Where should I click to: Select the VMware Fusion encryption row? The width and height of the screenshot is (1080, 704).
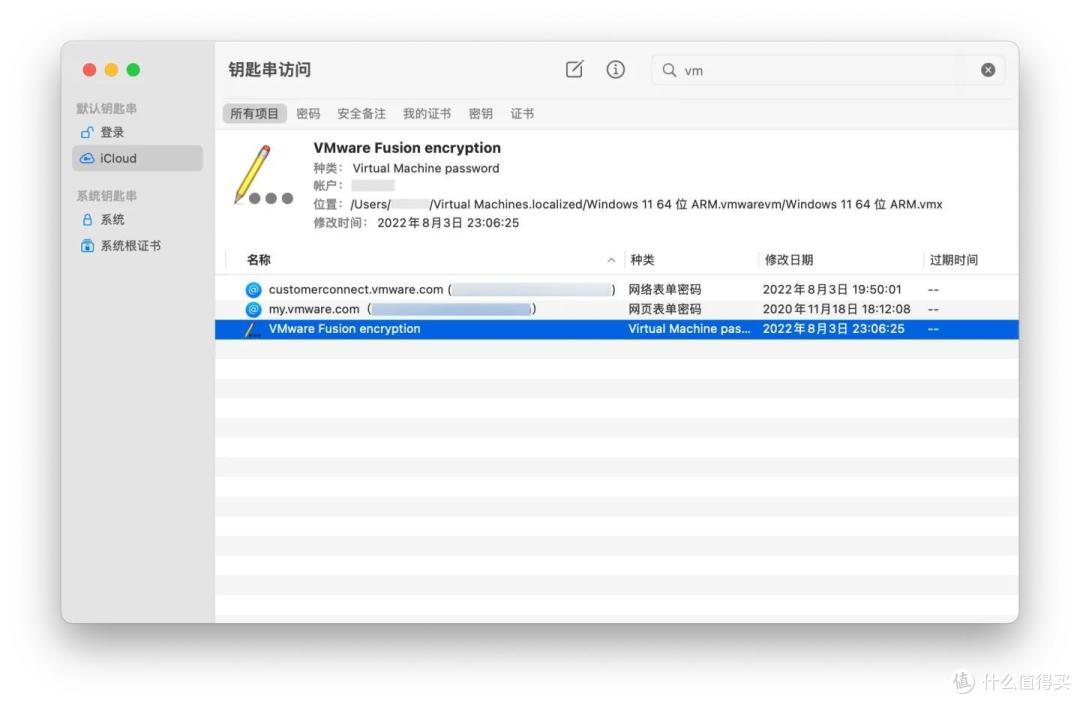point(616,329)
